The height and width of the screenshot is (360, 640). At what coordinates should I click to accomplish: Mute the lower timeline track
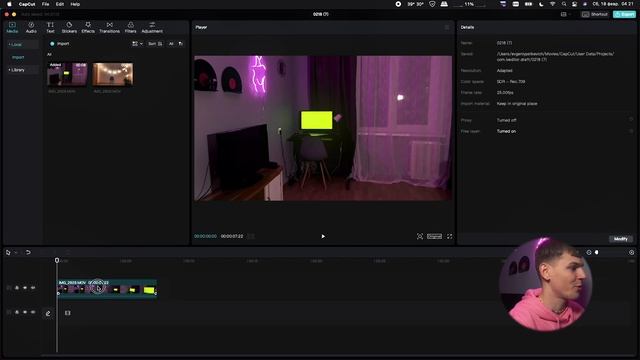tap(33, 312)
